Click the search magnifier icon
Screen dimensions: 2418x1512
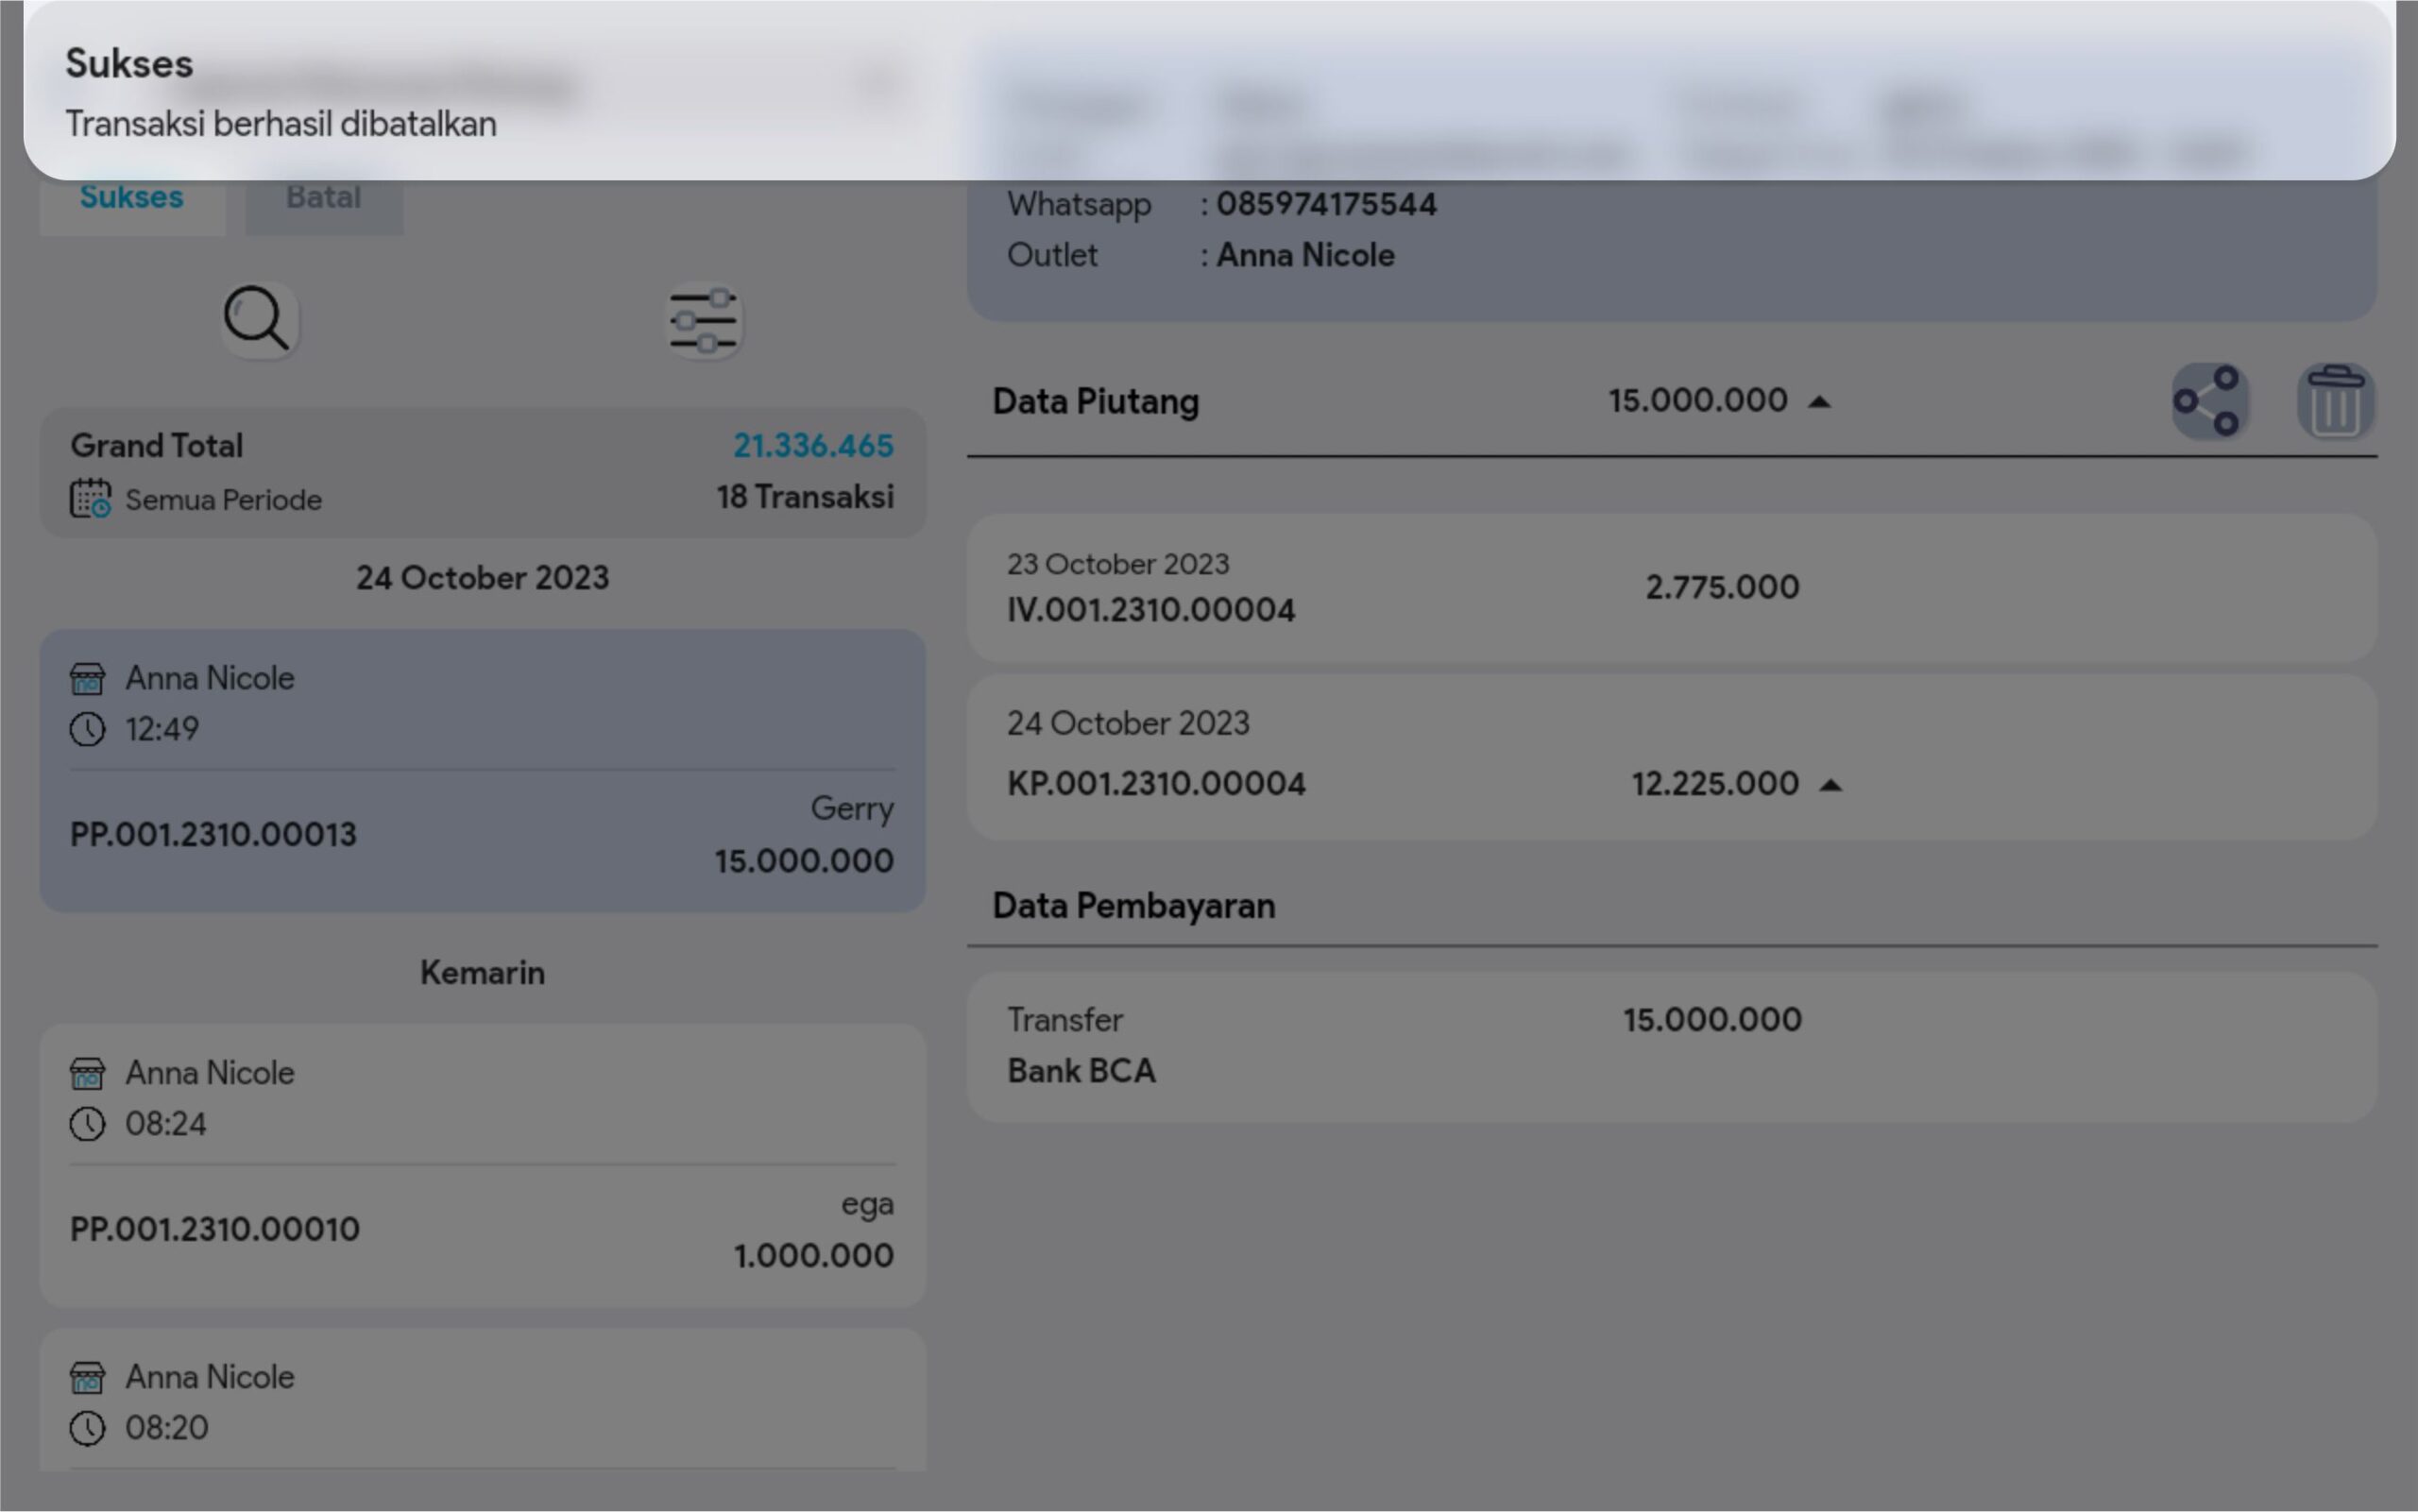[x=258, y=320]
